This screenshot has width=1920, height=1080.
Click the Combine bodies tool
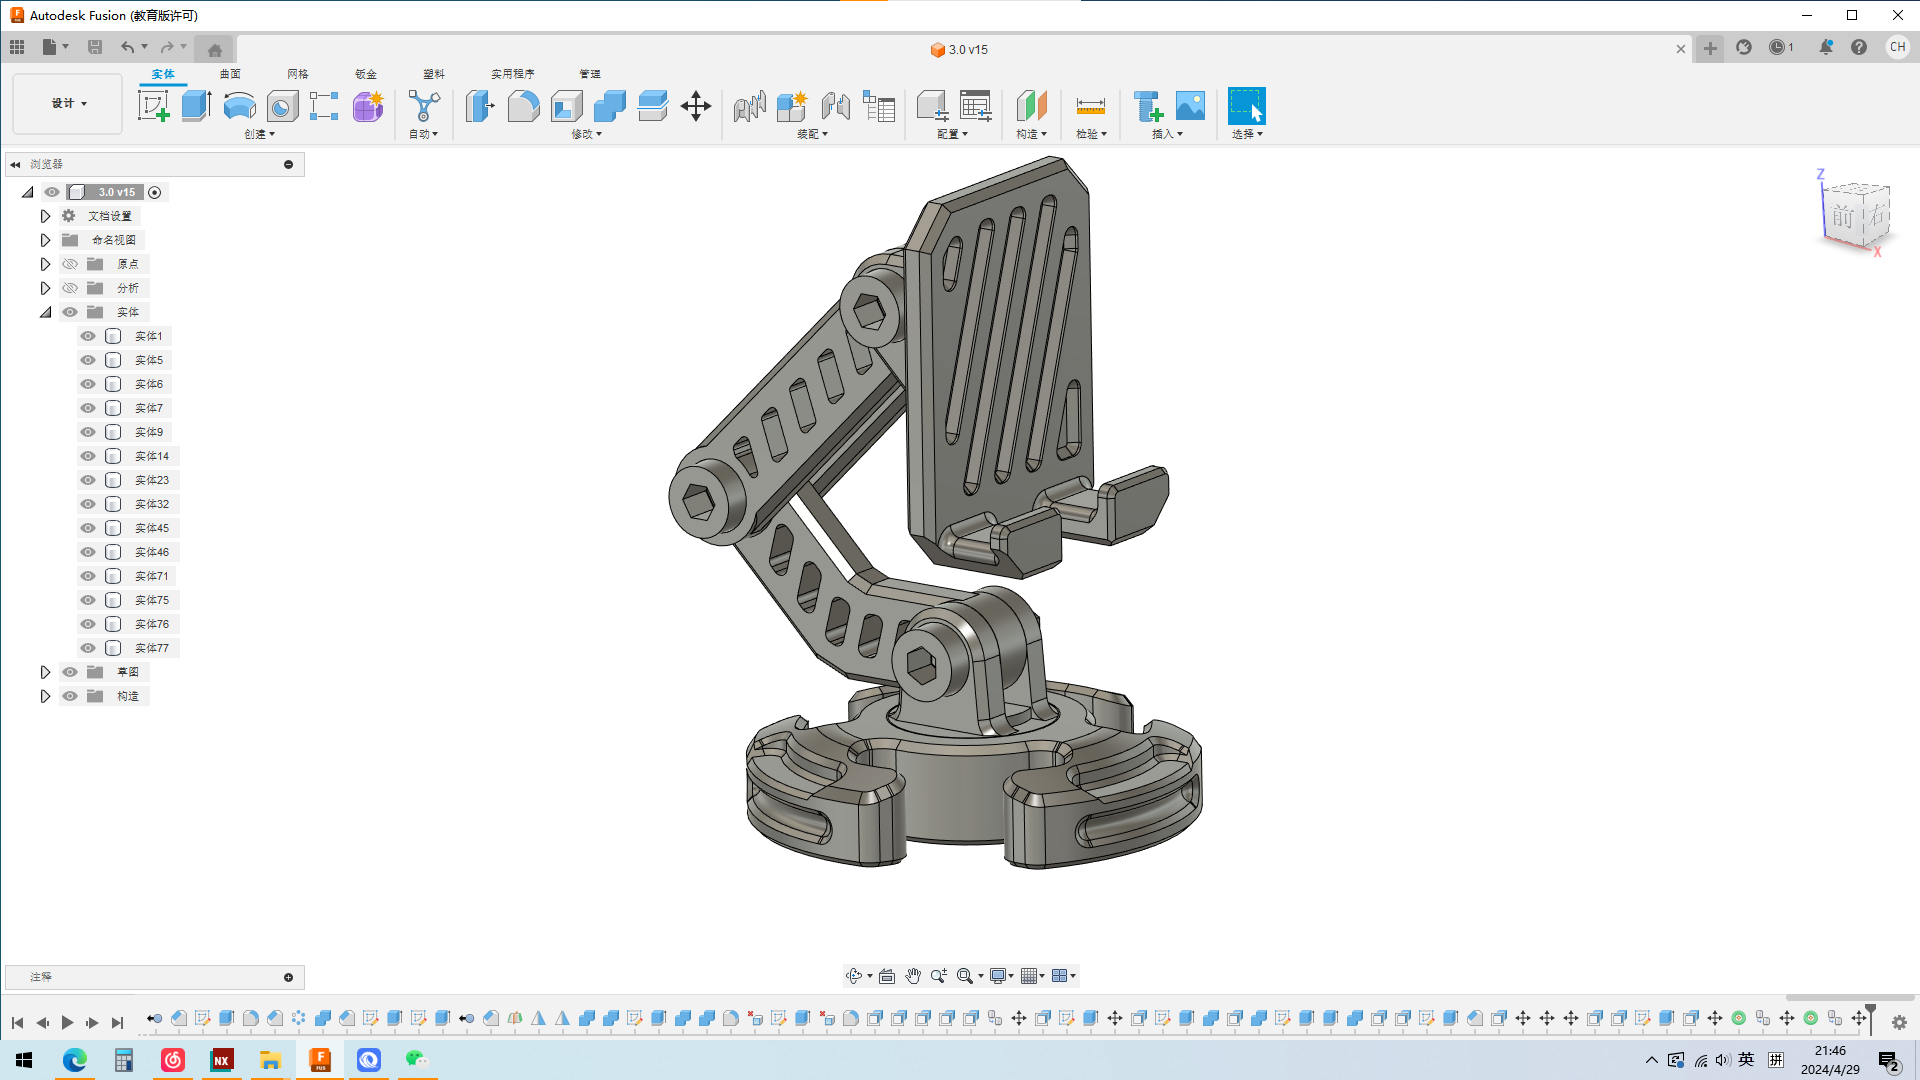coord(609,106)
